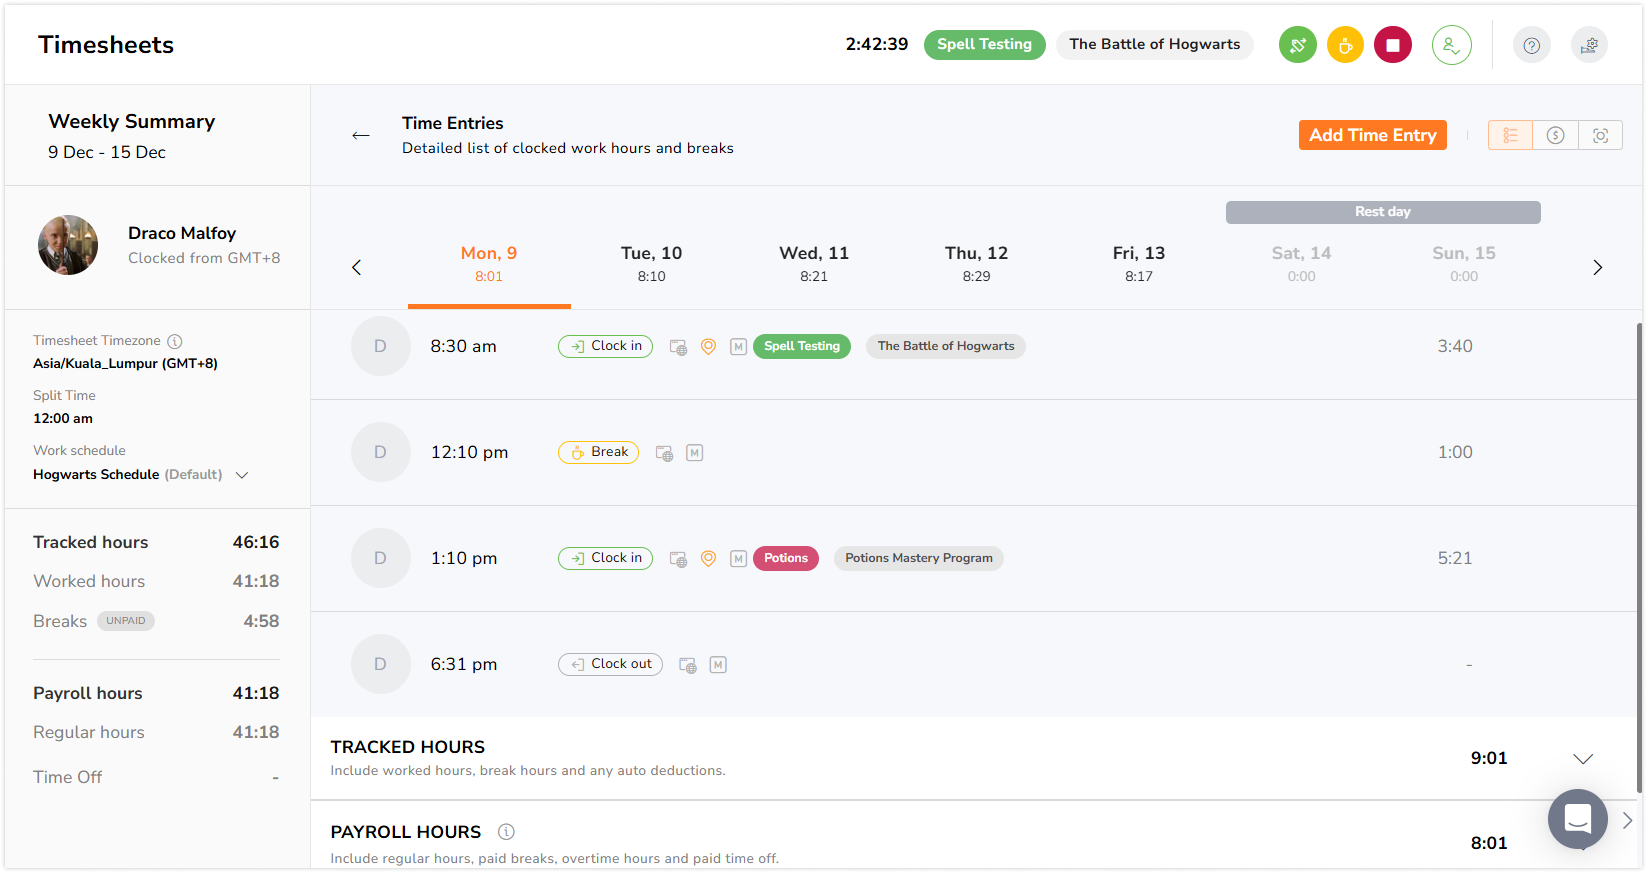Click 3:40 duration of first entry
The width and height of the screenshot is (1647, 873).
tap(1454, 346)
